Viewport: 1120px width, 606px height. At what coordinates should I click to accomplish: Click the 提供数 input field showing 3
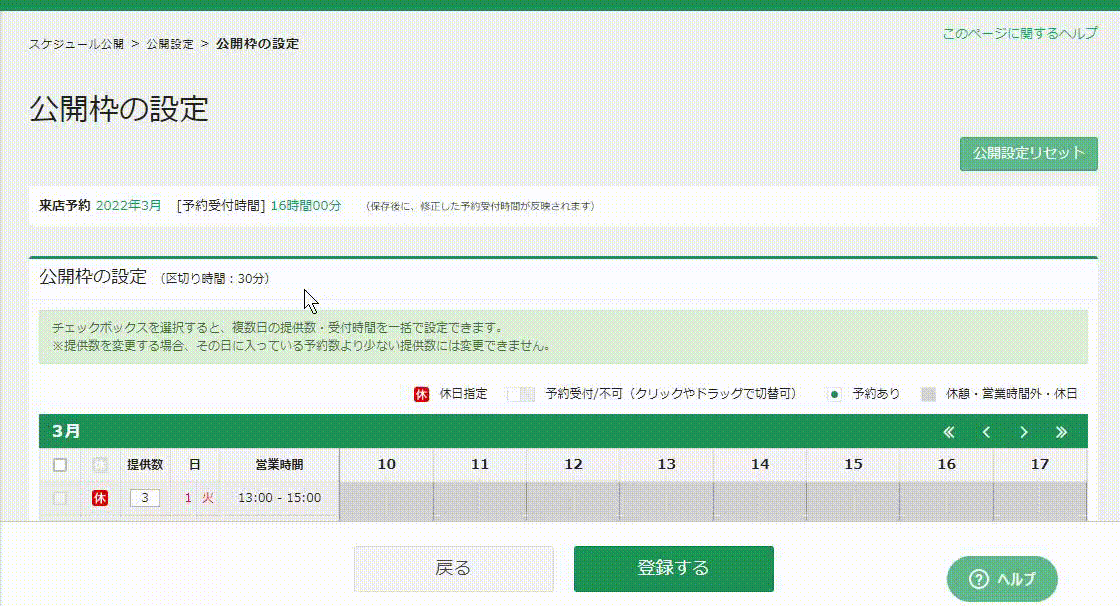pyautogui.click(x=144, y=497)
